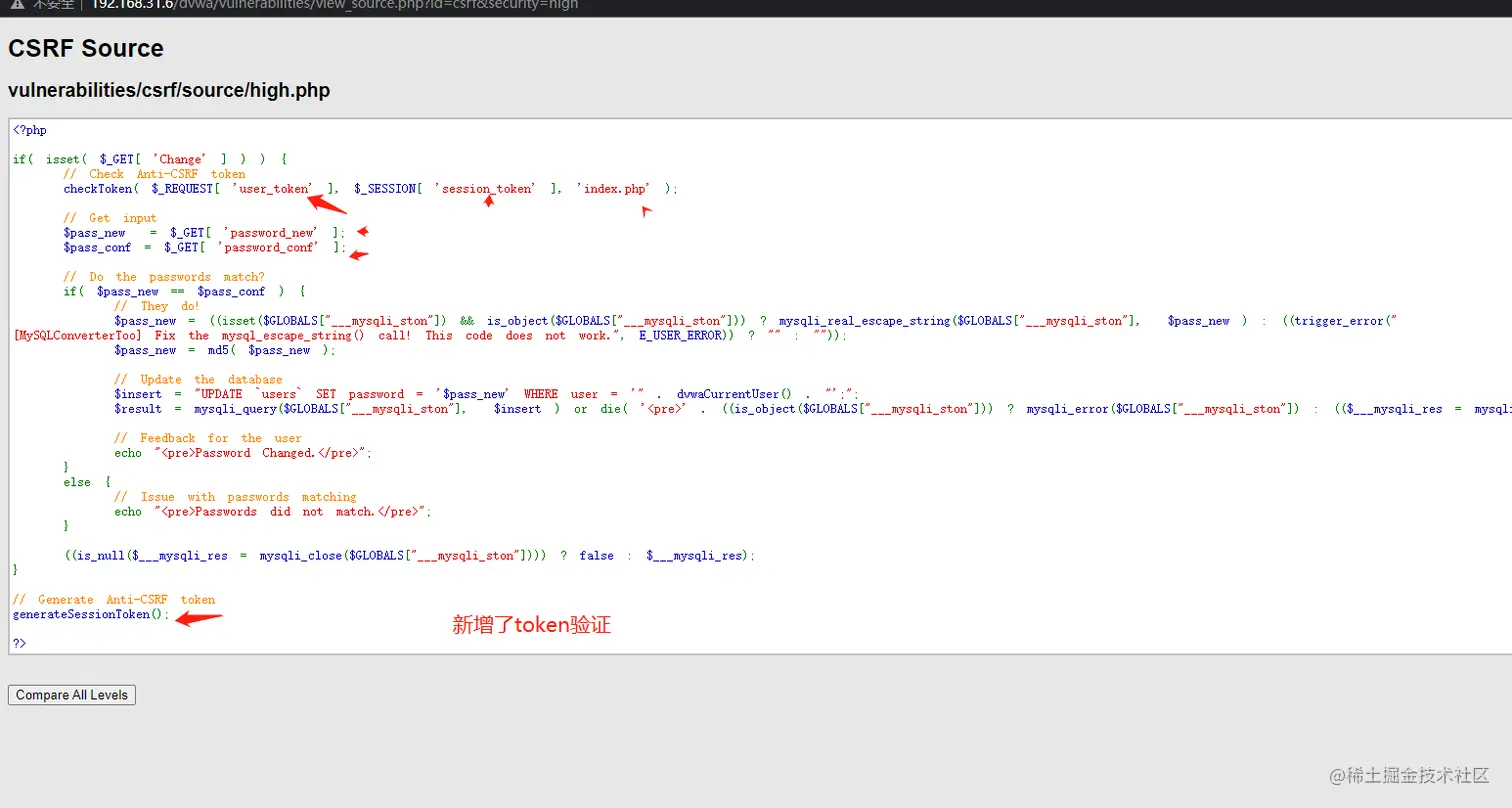
Task: Click the MySQLConverterToo error message line
Action: (x=431, y=336)
